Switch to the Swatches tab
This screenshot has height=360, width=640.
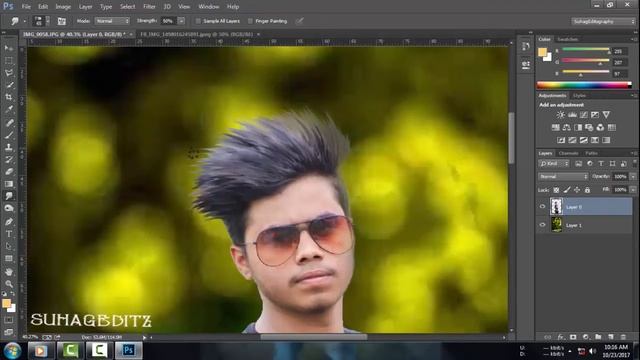(x=567, y=39)
